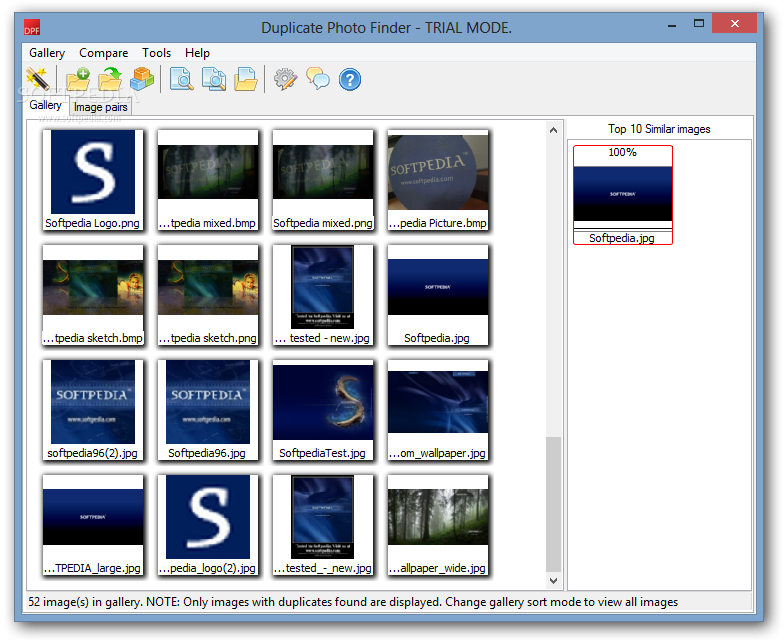Viewport: 784px width, 642px height.
Task: Select the Softpedia.jpg thumbnail in gallery grid
Action: pos(438,295)
